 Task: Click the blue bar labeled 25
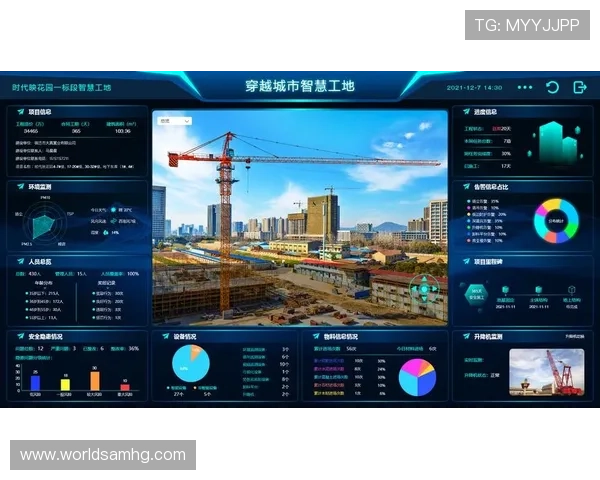point(35,383)
